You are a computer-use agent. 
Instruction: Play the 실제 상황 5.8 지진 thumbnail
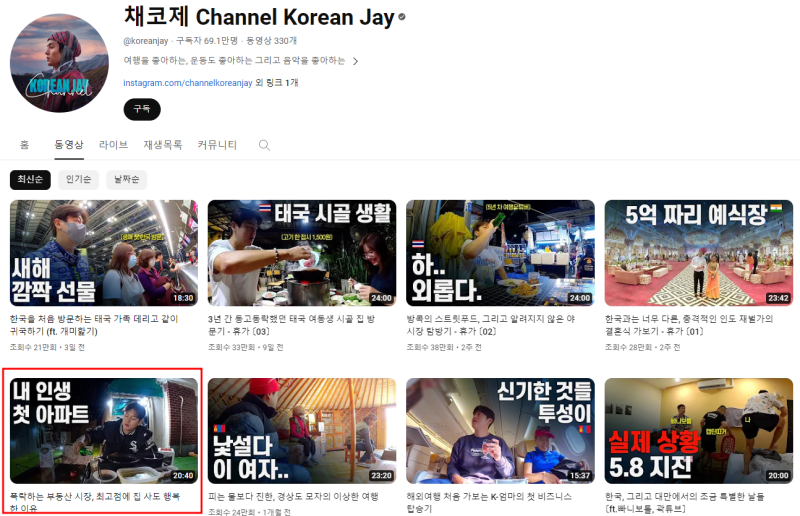tap(698, 431)
